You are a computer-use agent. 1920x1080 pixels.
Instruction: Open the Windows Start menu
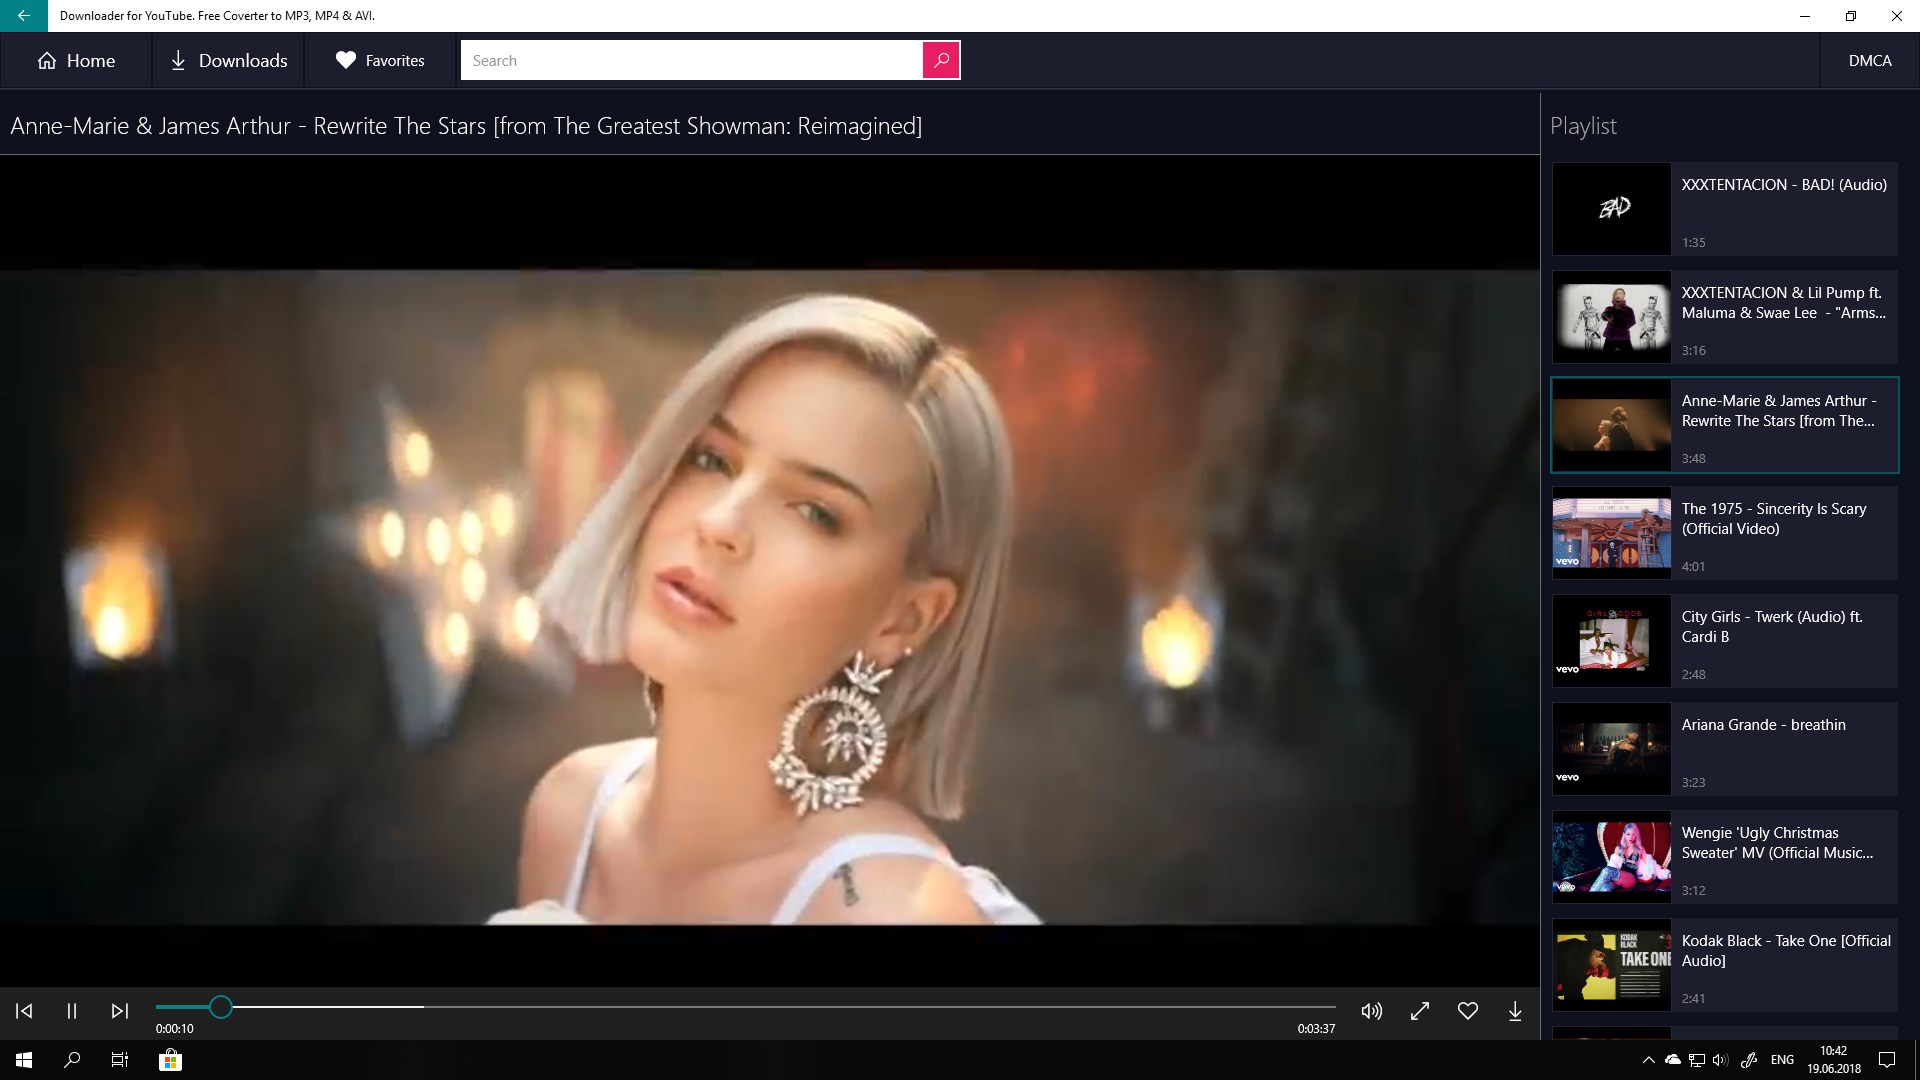[x=24, y=1060]
